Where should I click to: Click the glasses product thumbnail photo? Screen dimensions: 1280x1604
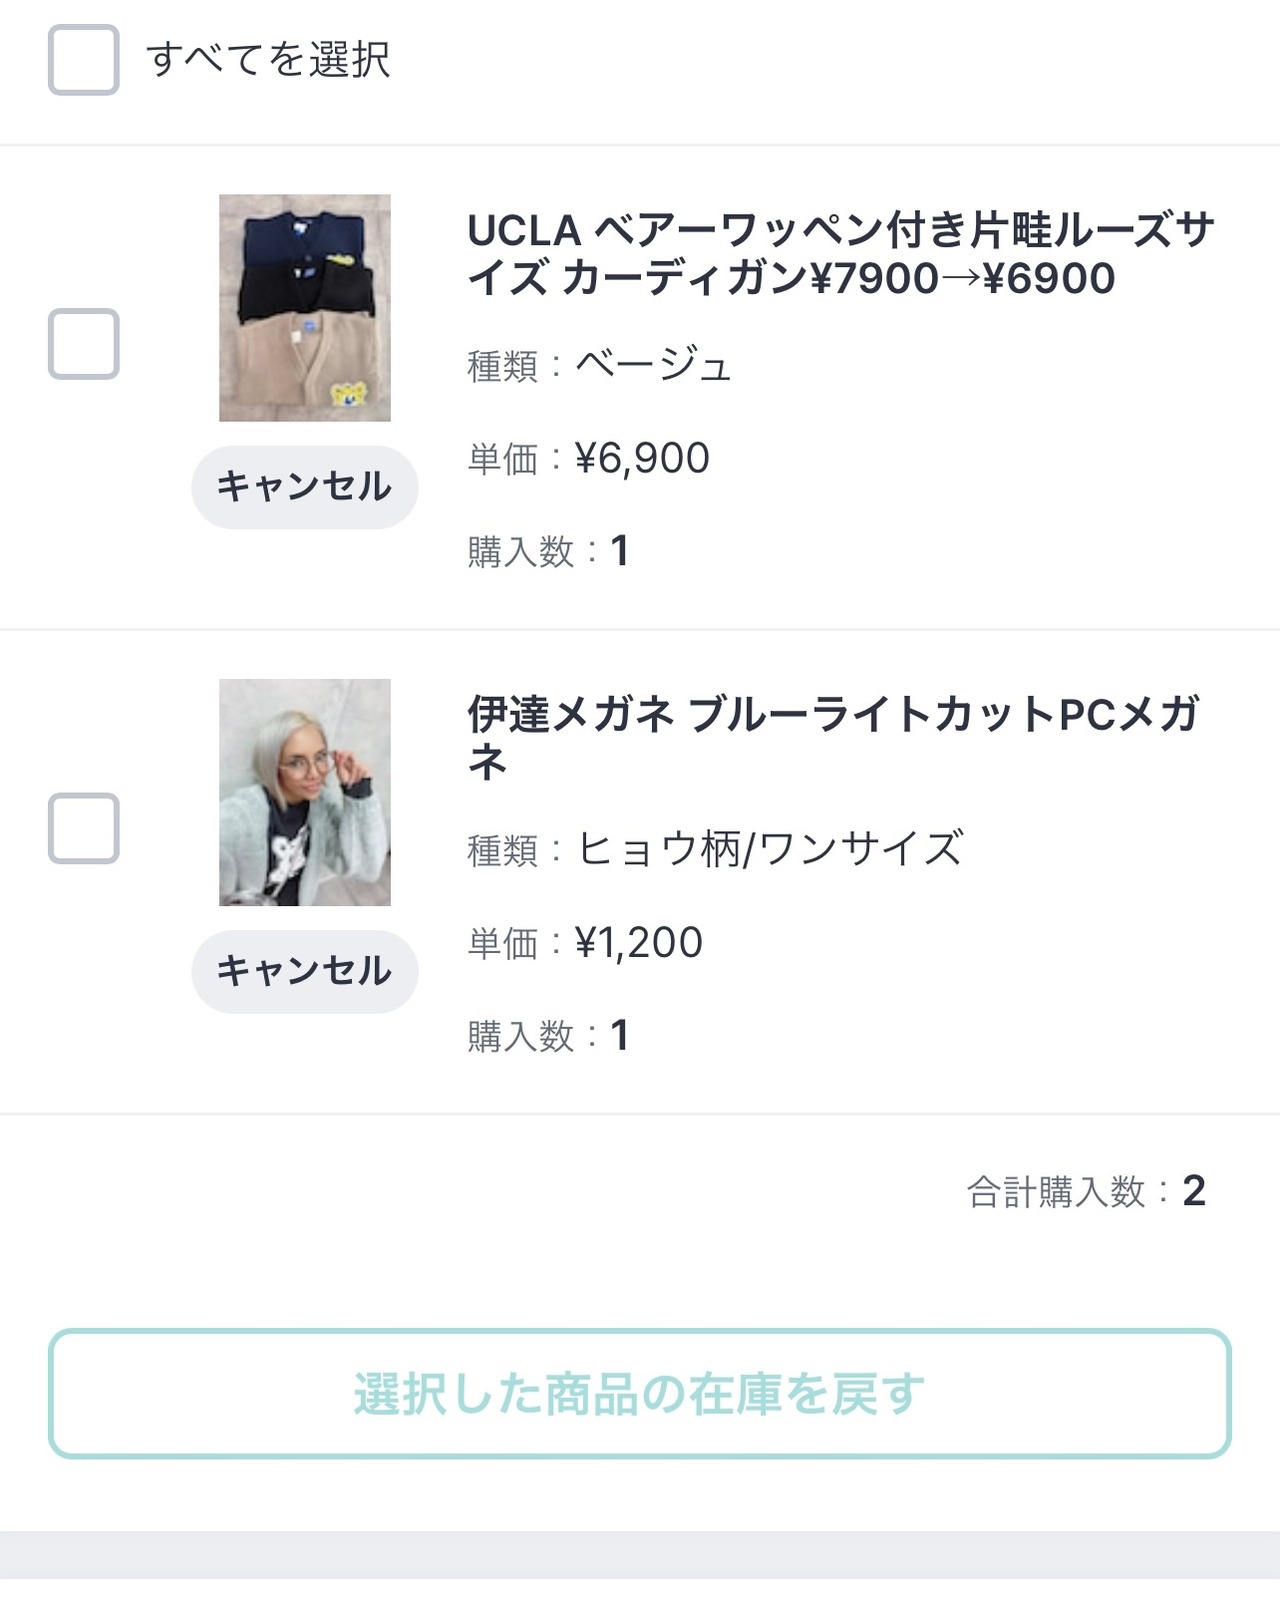pyautogui.click(x=305, y=792)
